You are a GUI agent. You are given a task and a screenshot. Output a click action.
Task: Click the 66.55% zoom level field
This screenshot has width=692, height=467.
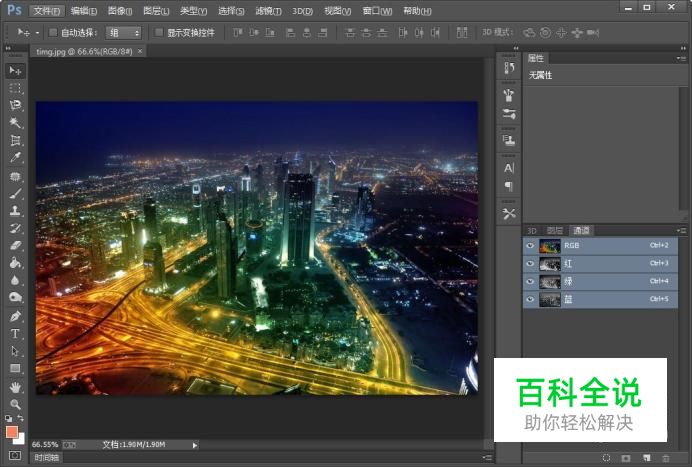pos(45,444)
